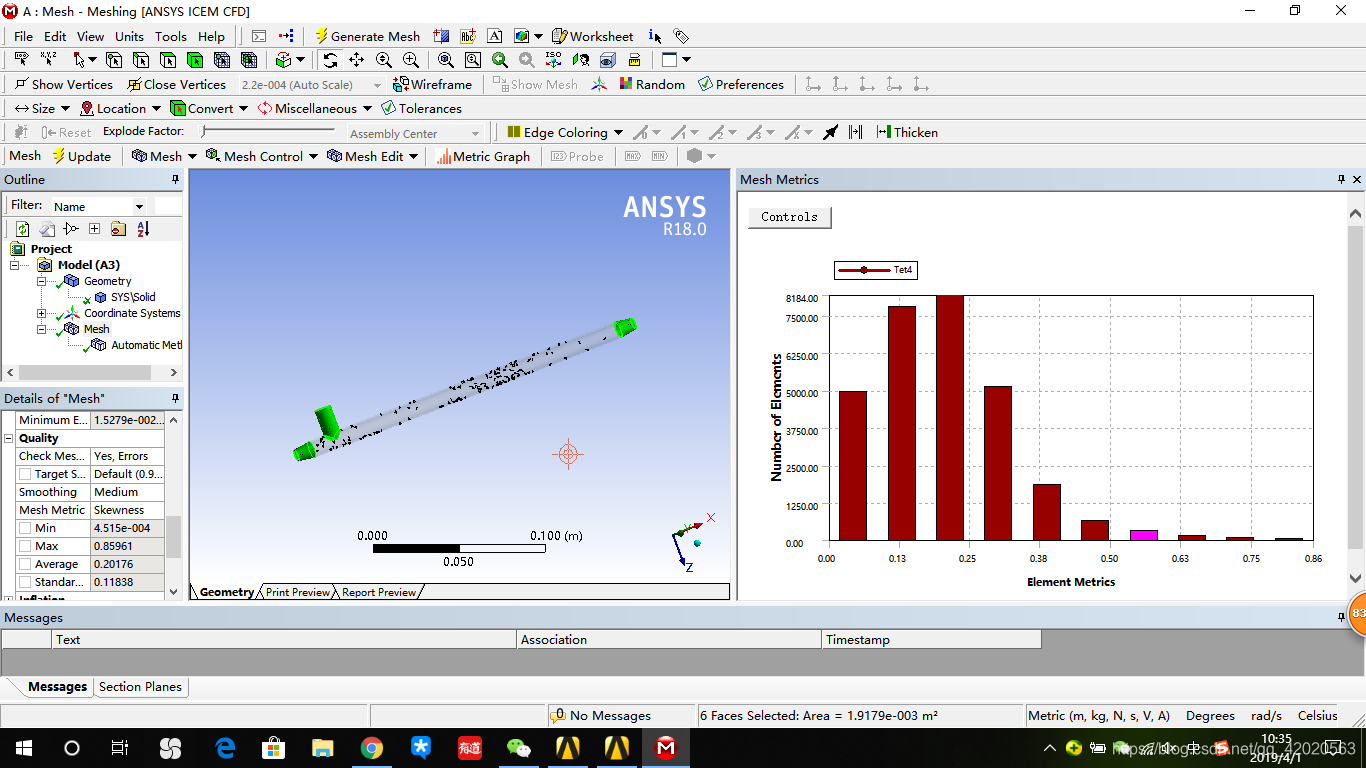Switch to the Report Preview tab
The width and height of the screenshot is (1366, 768).
point(379,592)
